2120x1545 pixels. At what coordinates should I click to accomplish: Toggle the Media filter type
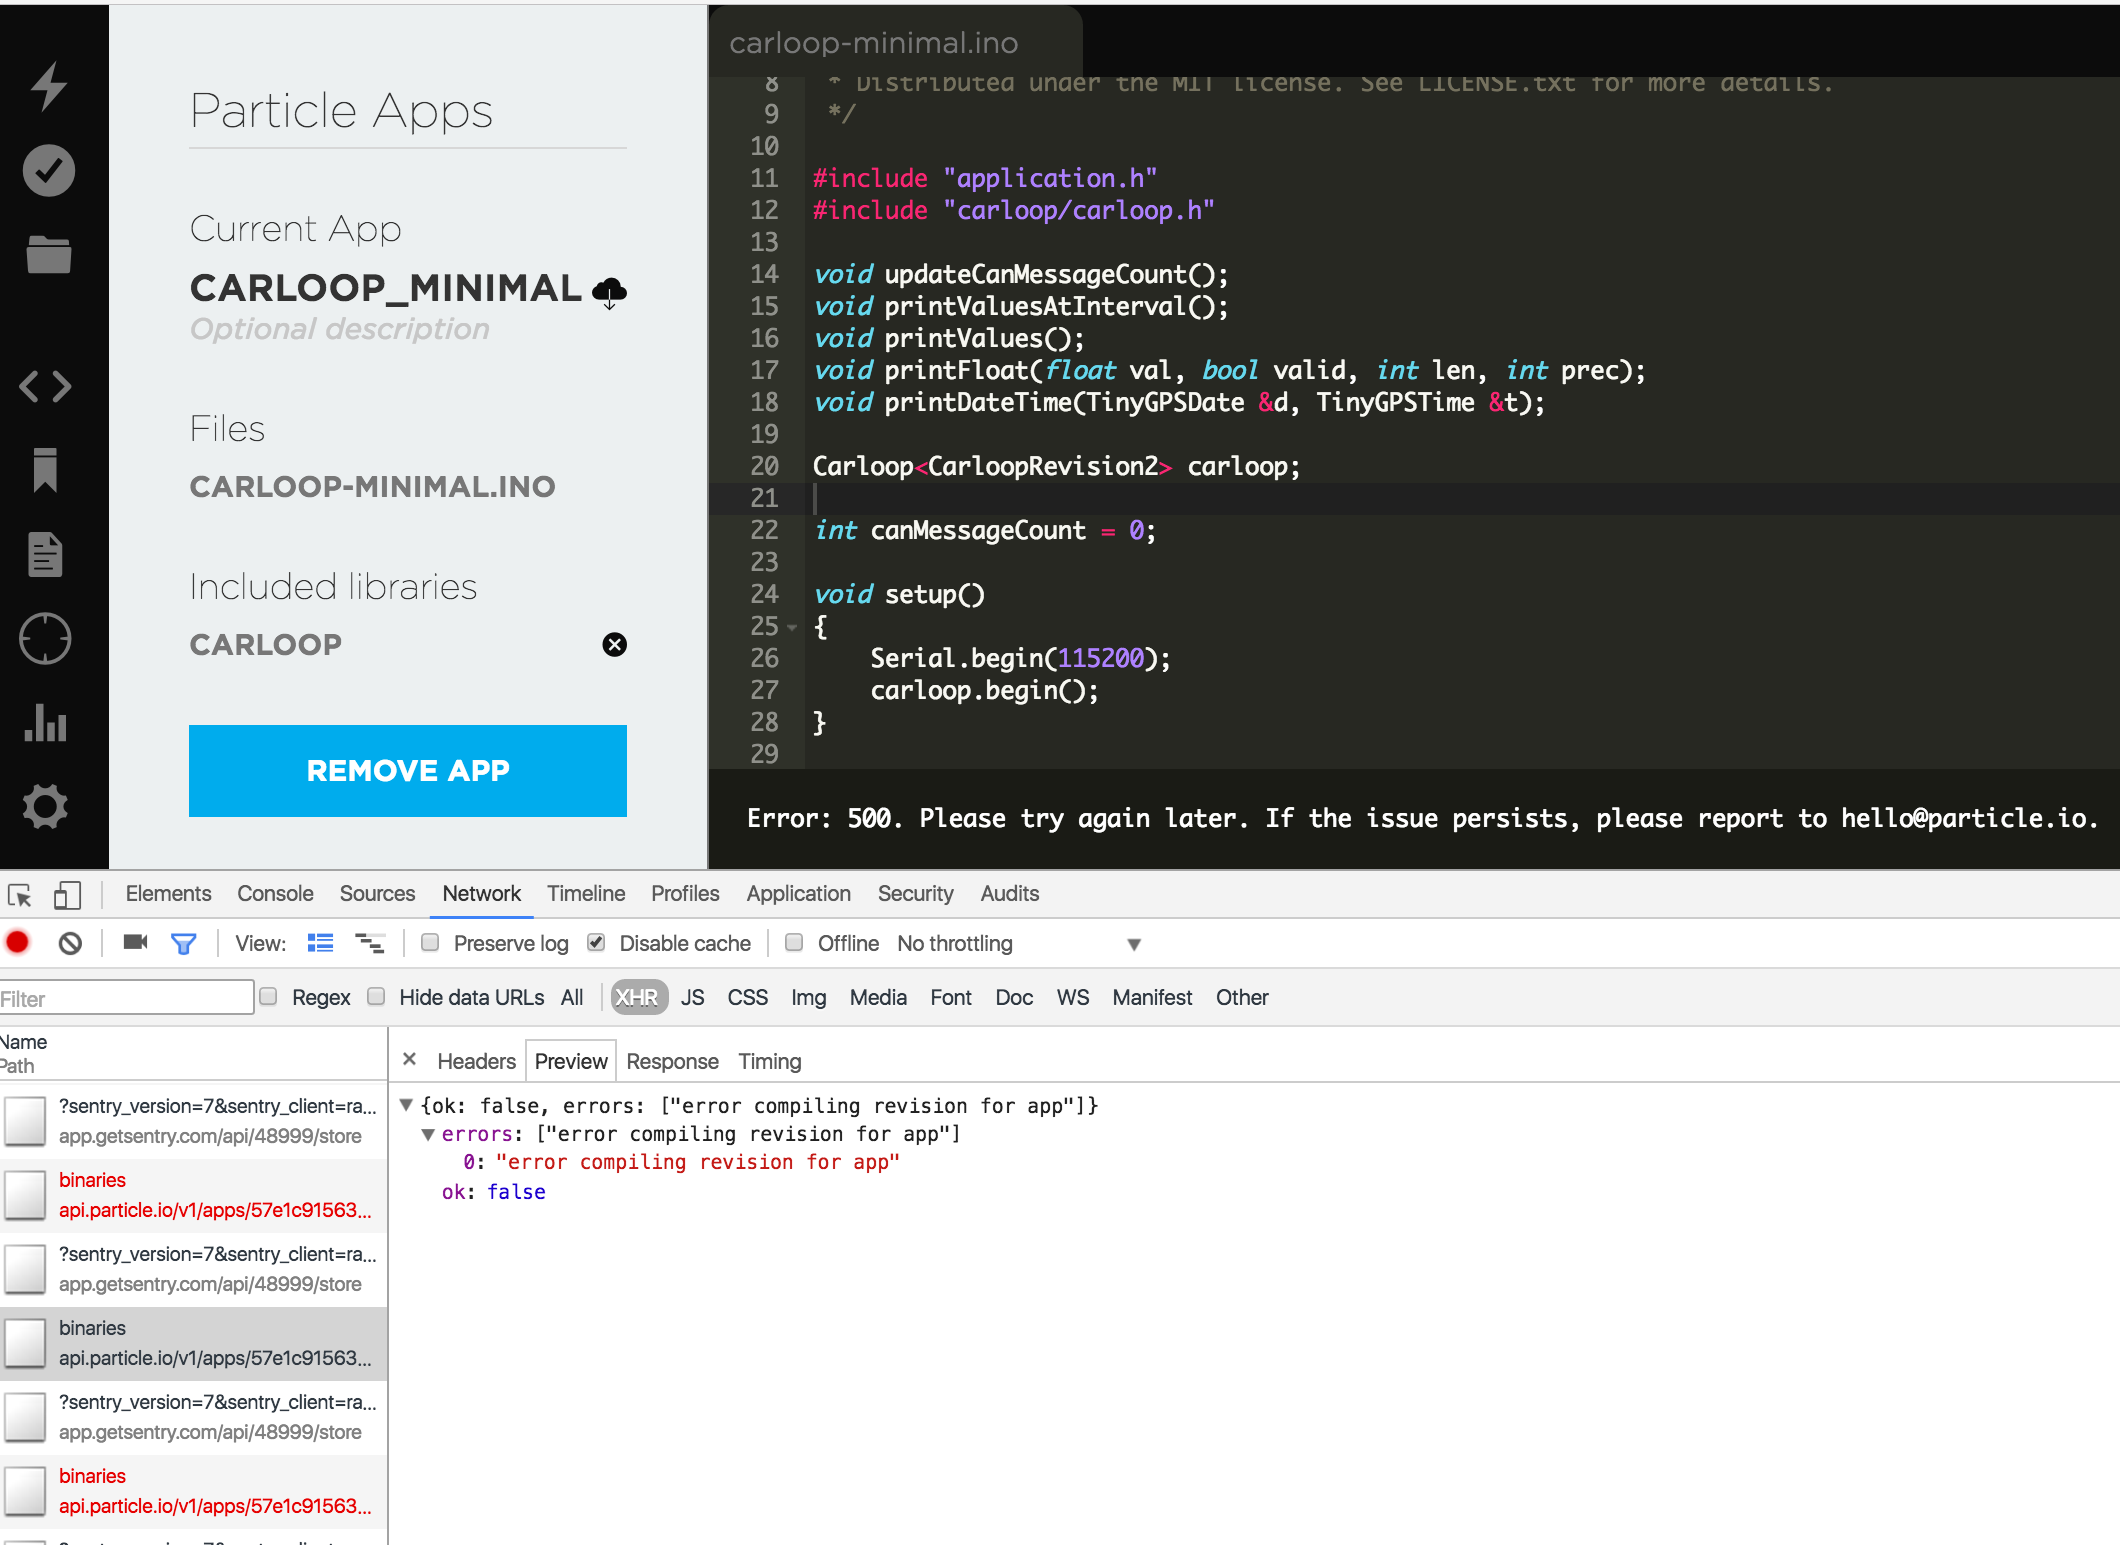coord(878,997)
